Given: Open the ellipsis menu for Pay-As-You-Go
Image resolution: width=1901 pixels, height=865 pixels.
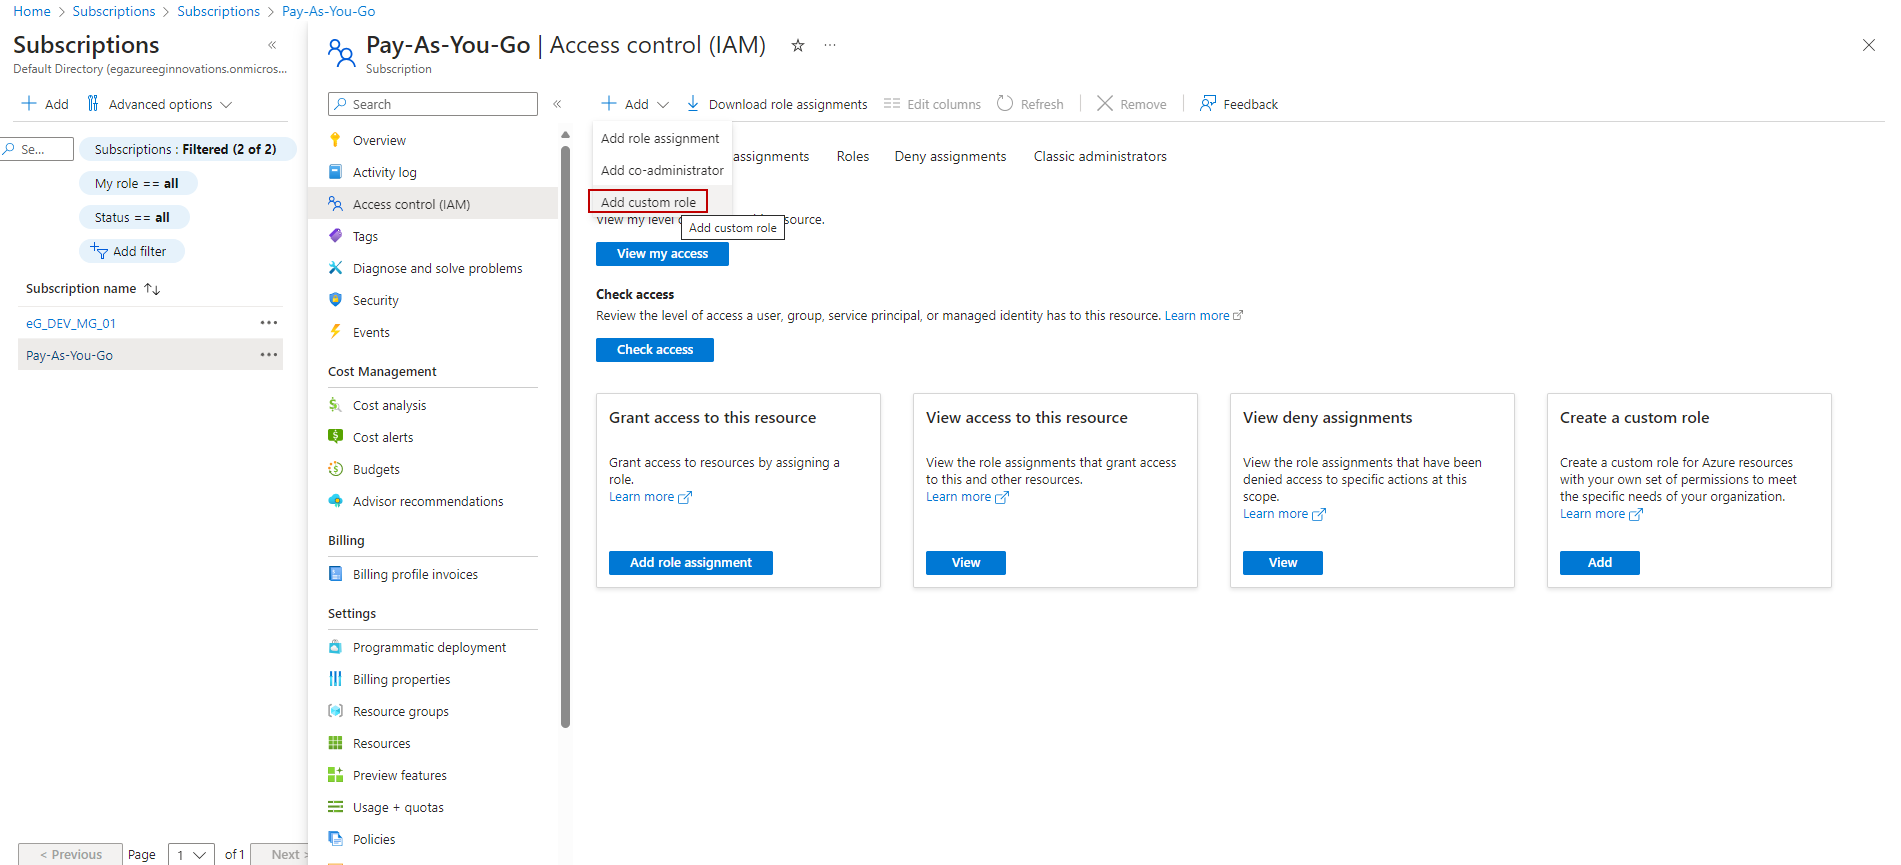Looking at the screenshot, I should [269, 355].
